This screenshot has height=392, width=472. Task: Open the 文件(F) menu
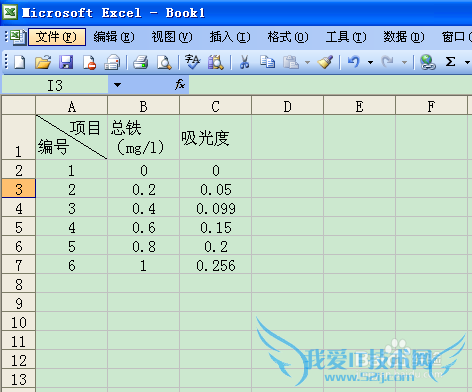[x=57, y=37]
